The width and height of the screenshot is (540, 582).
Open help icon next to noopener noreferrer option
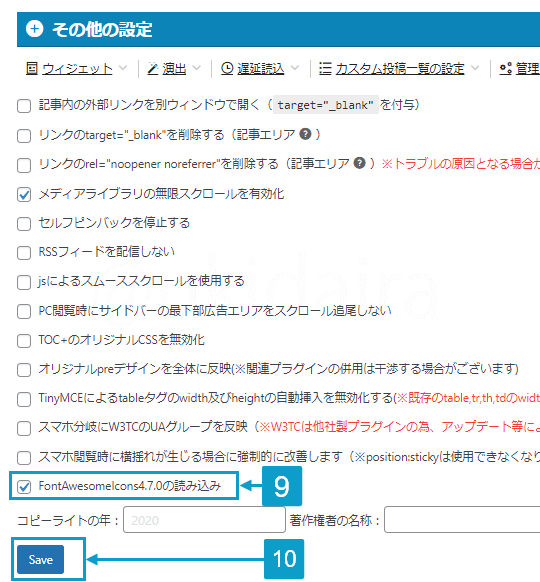point(359,163)
